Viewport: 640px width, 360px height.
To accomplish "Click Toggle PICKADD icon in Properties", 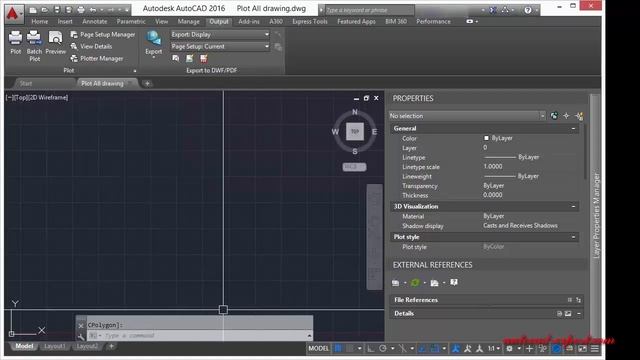I will pos(554,116).
